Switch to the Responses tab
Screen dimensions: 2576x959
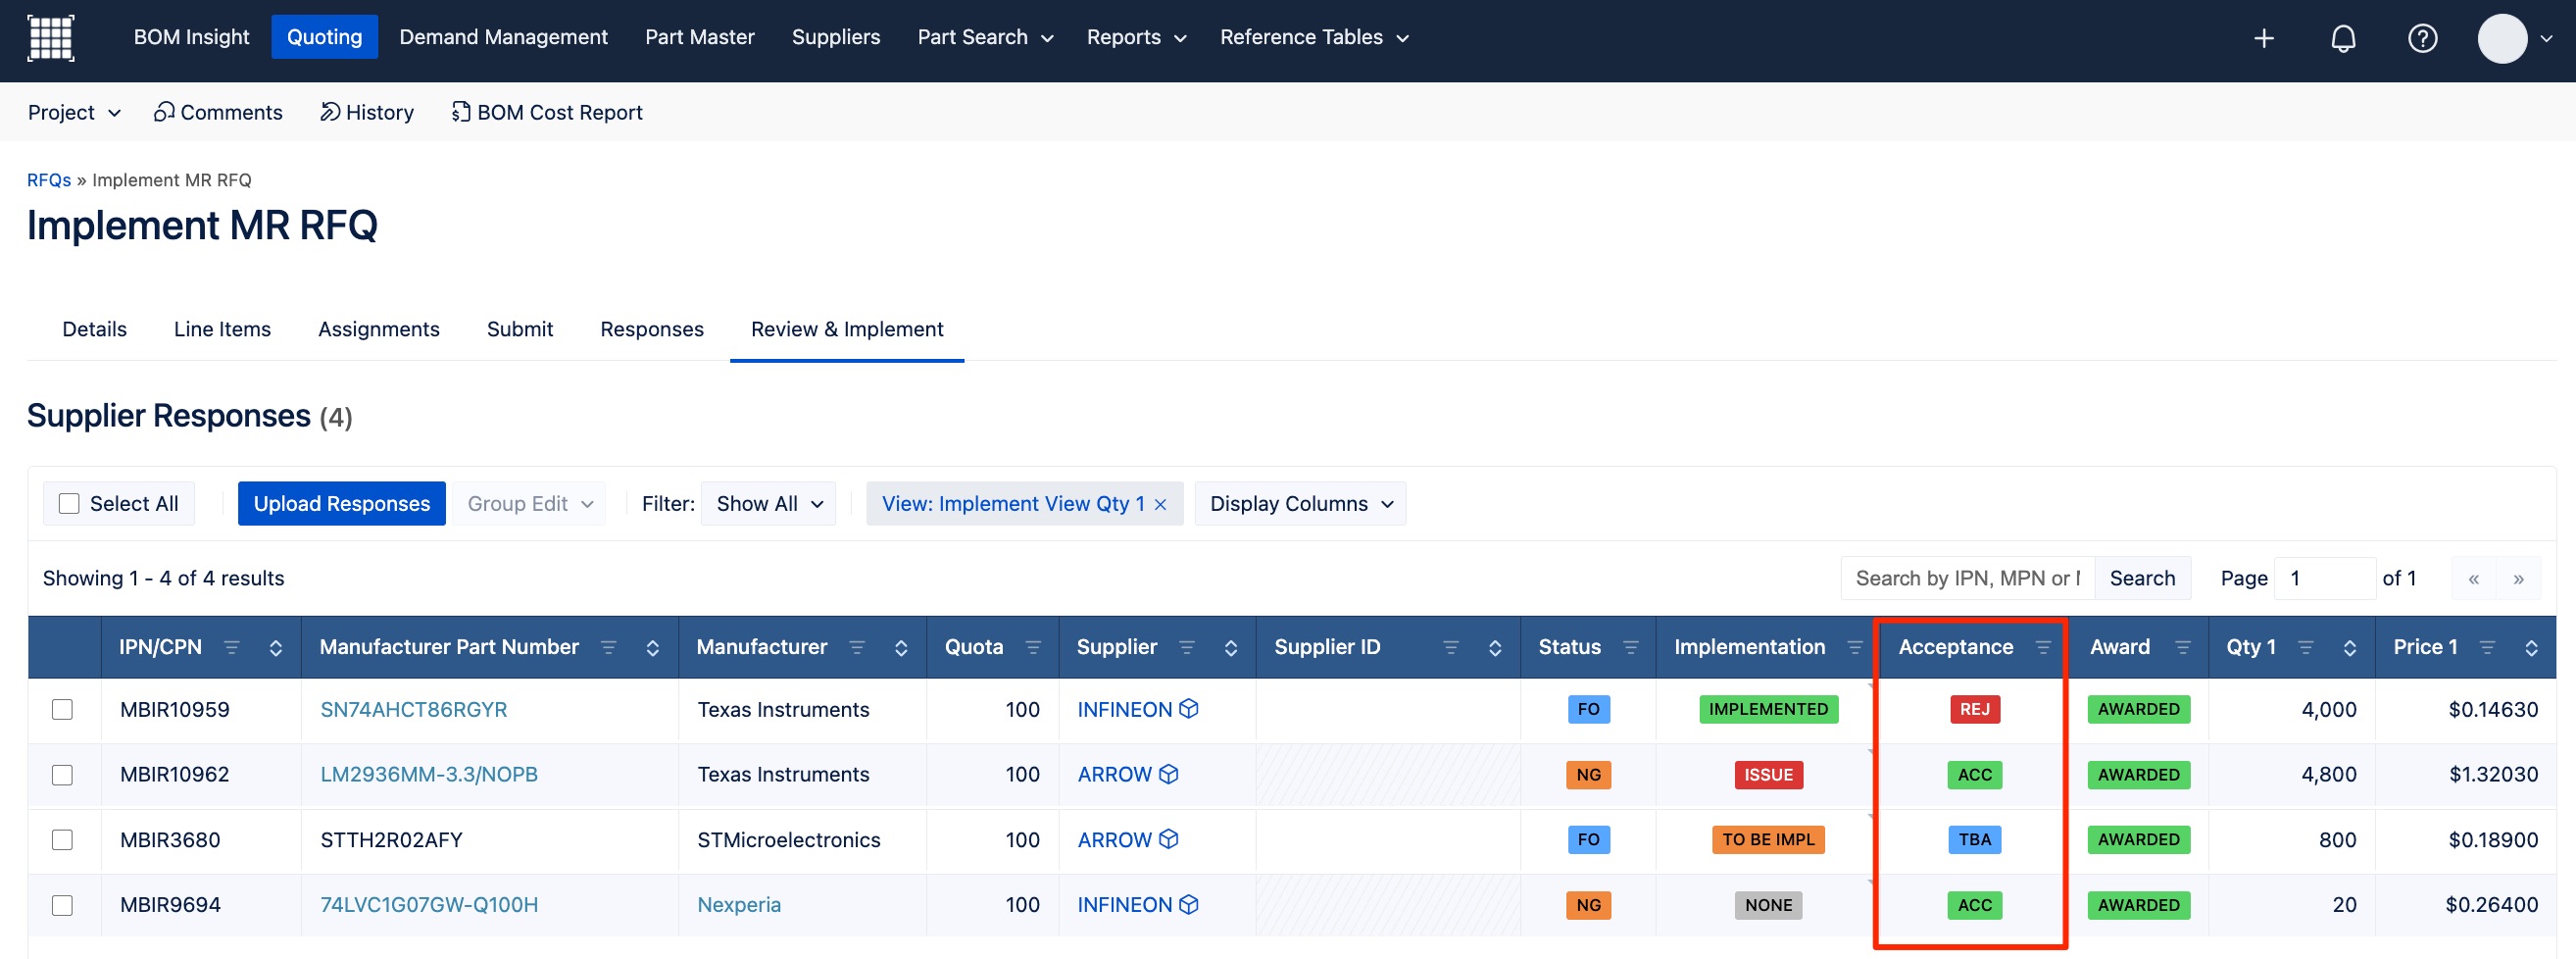(651, 329)
